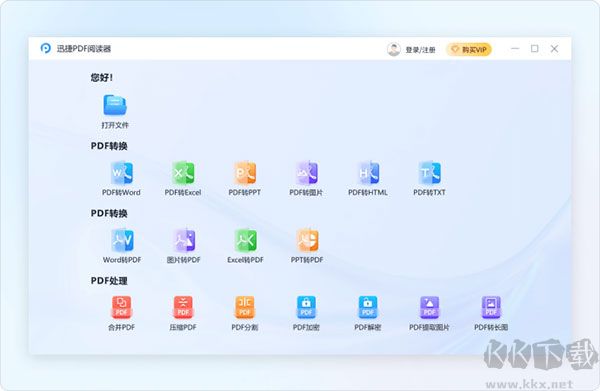Open the PDF转PPT converter
Image resolution: width=600 pixels, height=391 pixels.
(x=245, y=173)
